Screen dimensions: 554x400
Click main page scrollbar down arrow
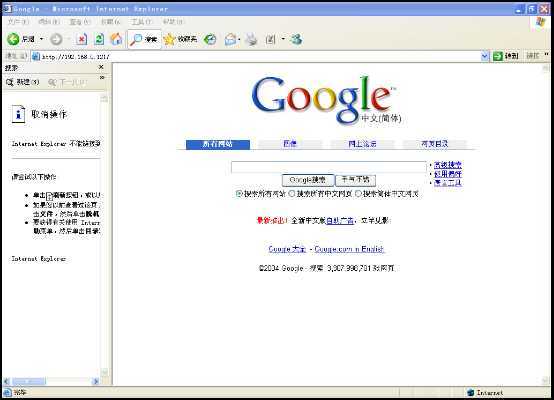(546, 381)
